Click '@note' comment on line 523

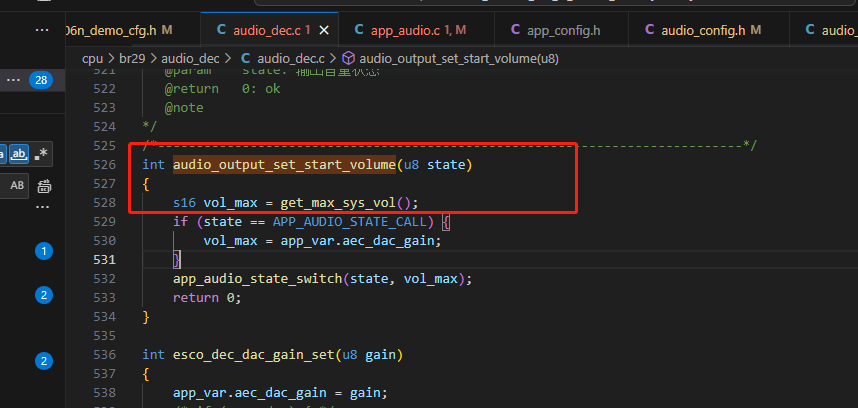point(184,108)
